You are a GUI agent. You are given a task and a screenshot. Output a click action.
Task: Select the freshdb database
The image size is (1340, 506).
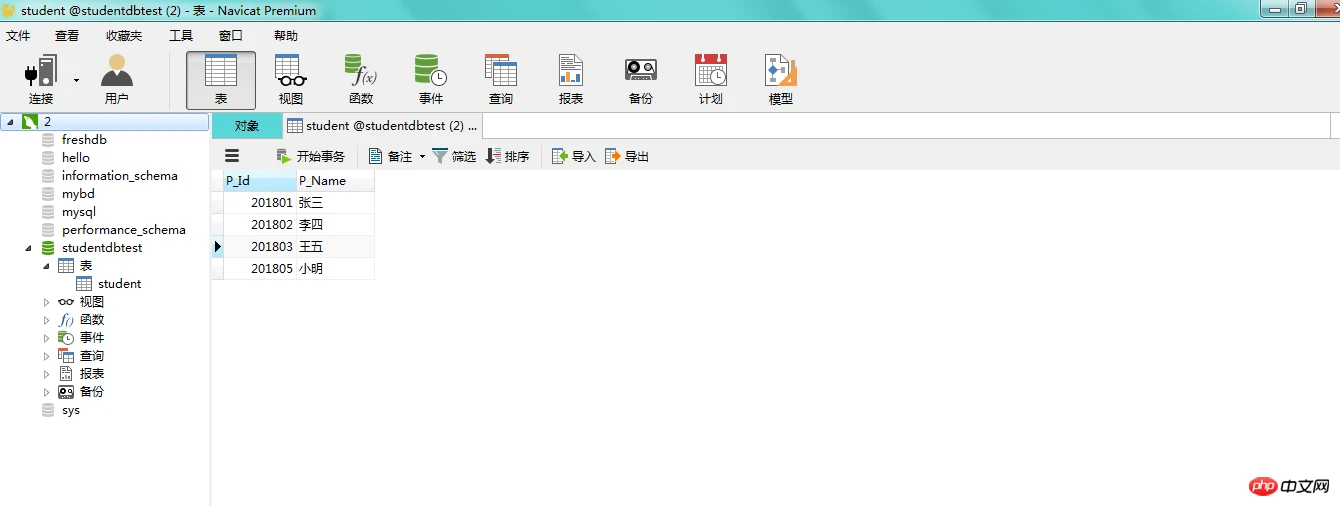[x=84, y=140]
